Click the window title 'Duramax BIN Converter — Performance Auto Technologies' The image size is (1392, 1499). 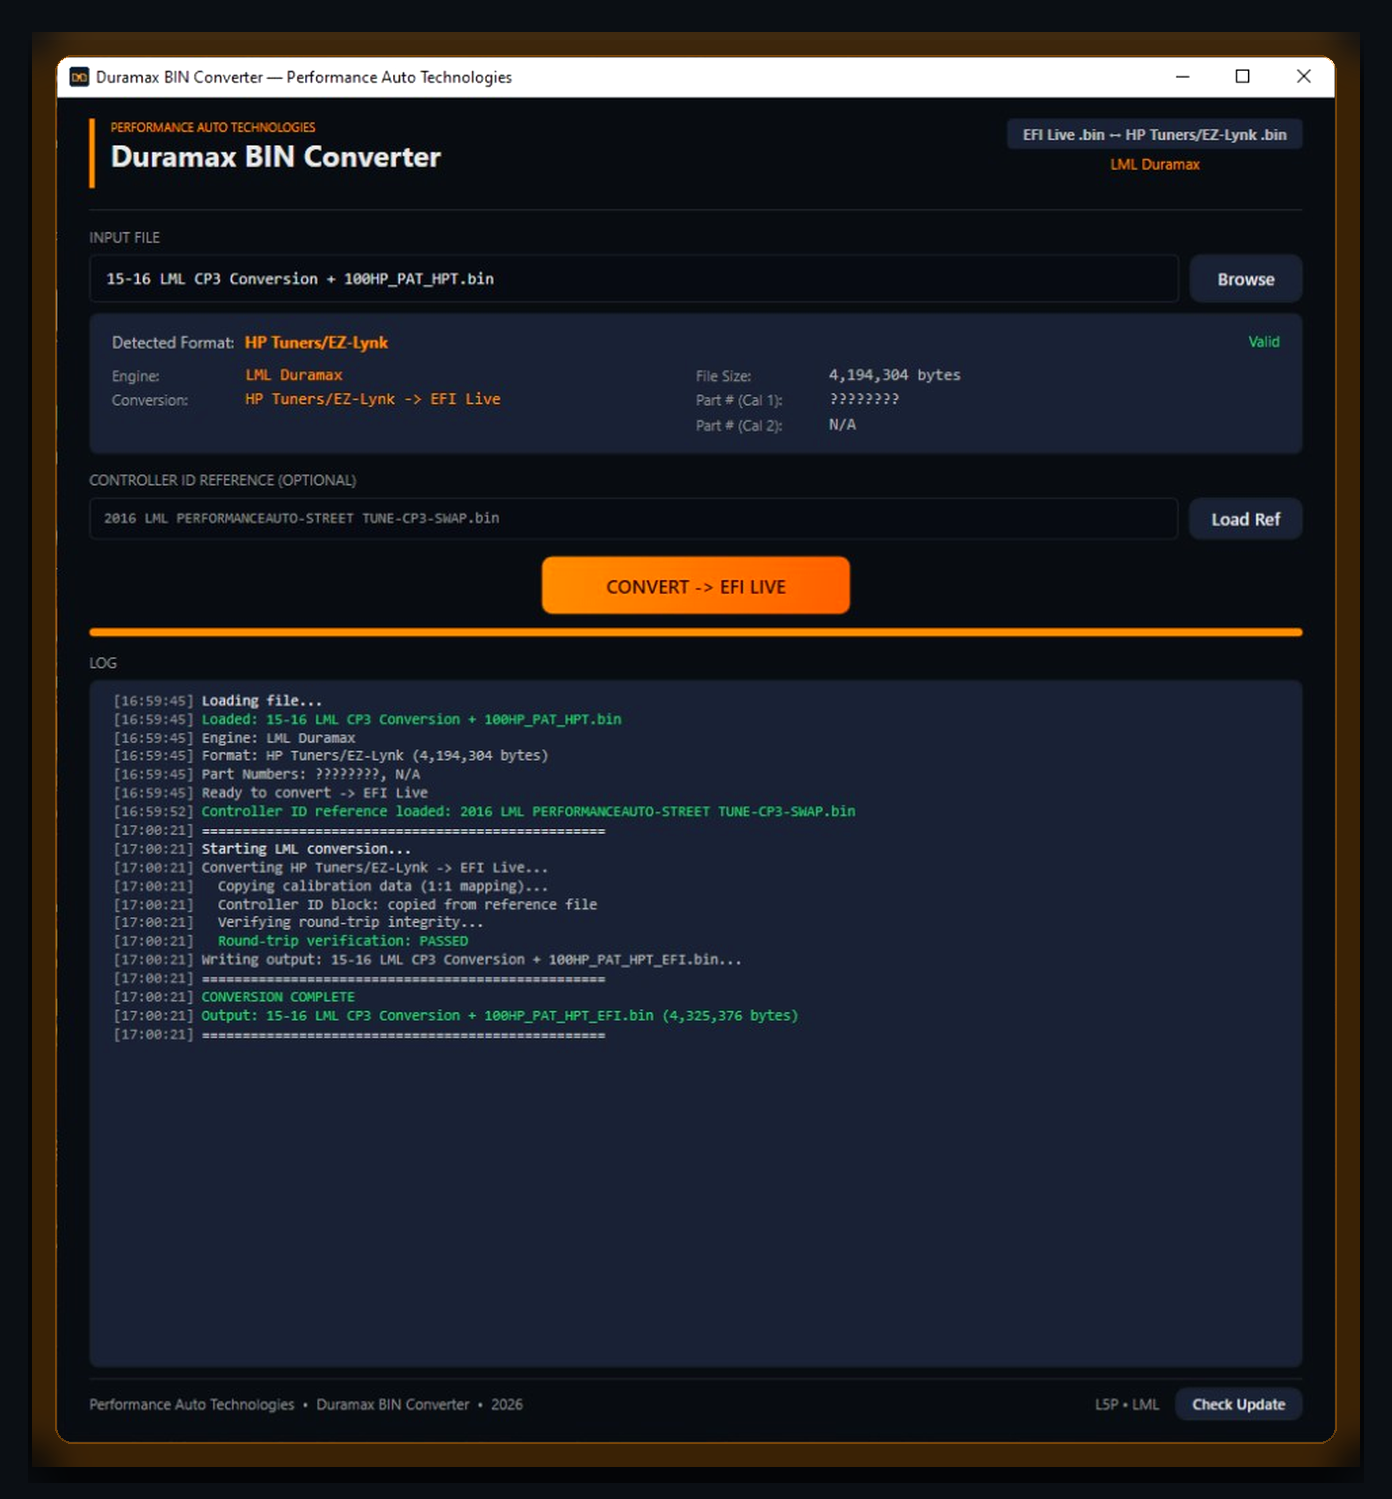(304, 77)
